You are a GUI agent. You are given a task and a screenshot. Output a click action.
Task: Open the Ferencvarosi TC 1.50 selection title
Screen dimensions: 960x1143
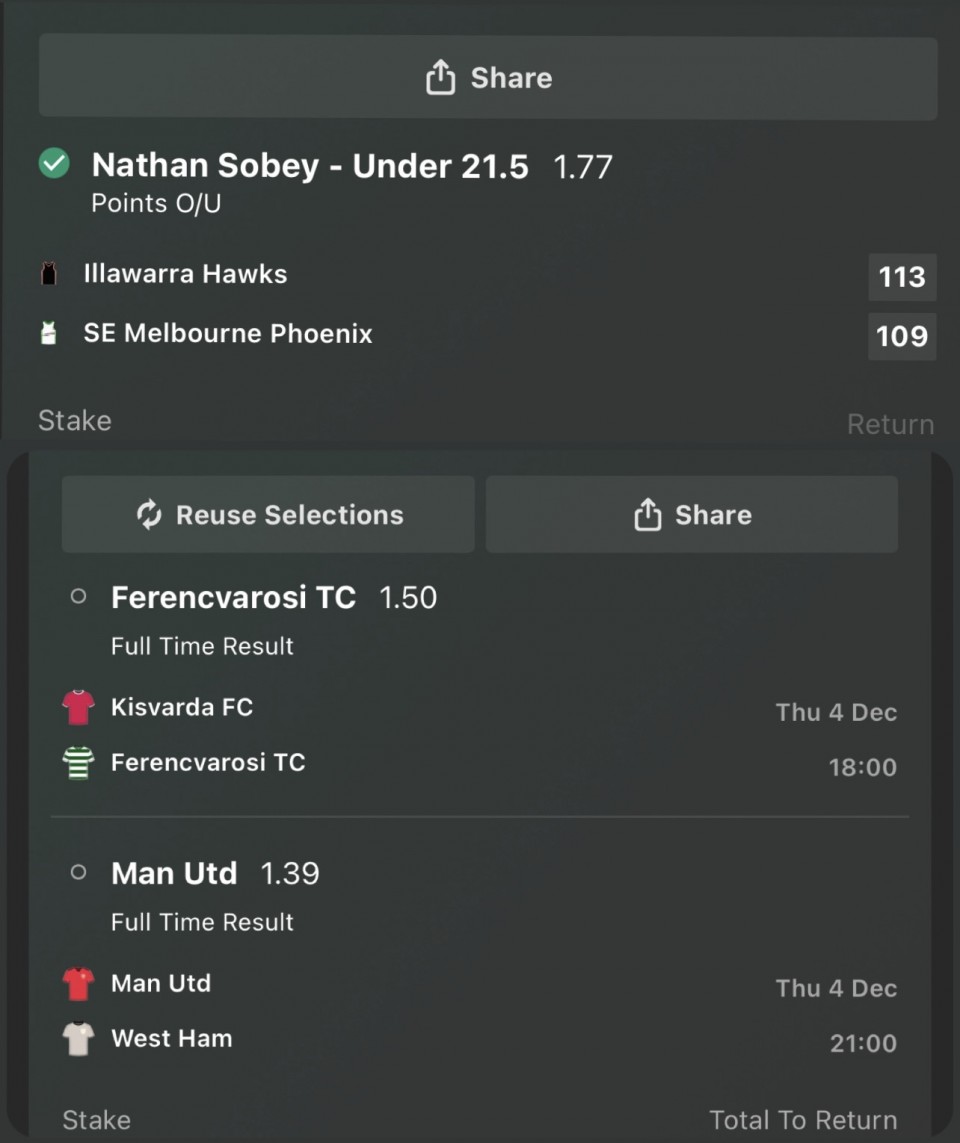click(233, 598)
